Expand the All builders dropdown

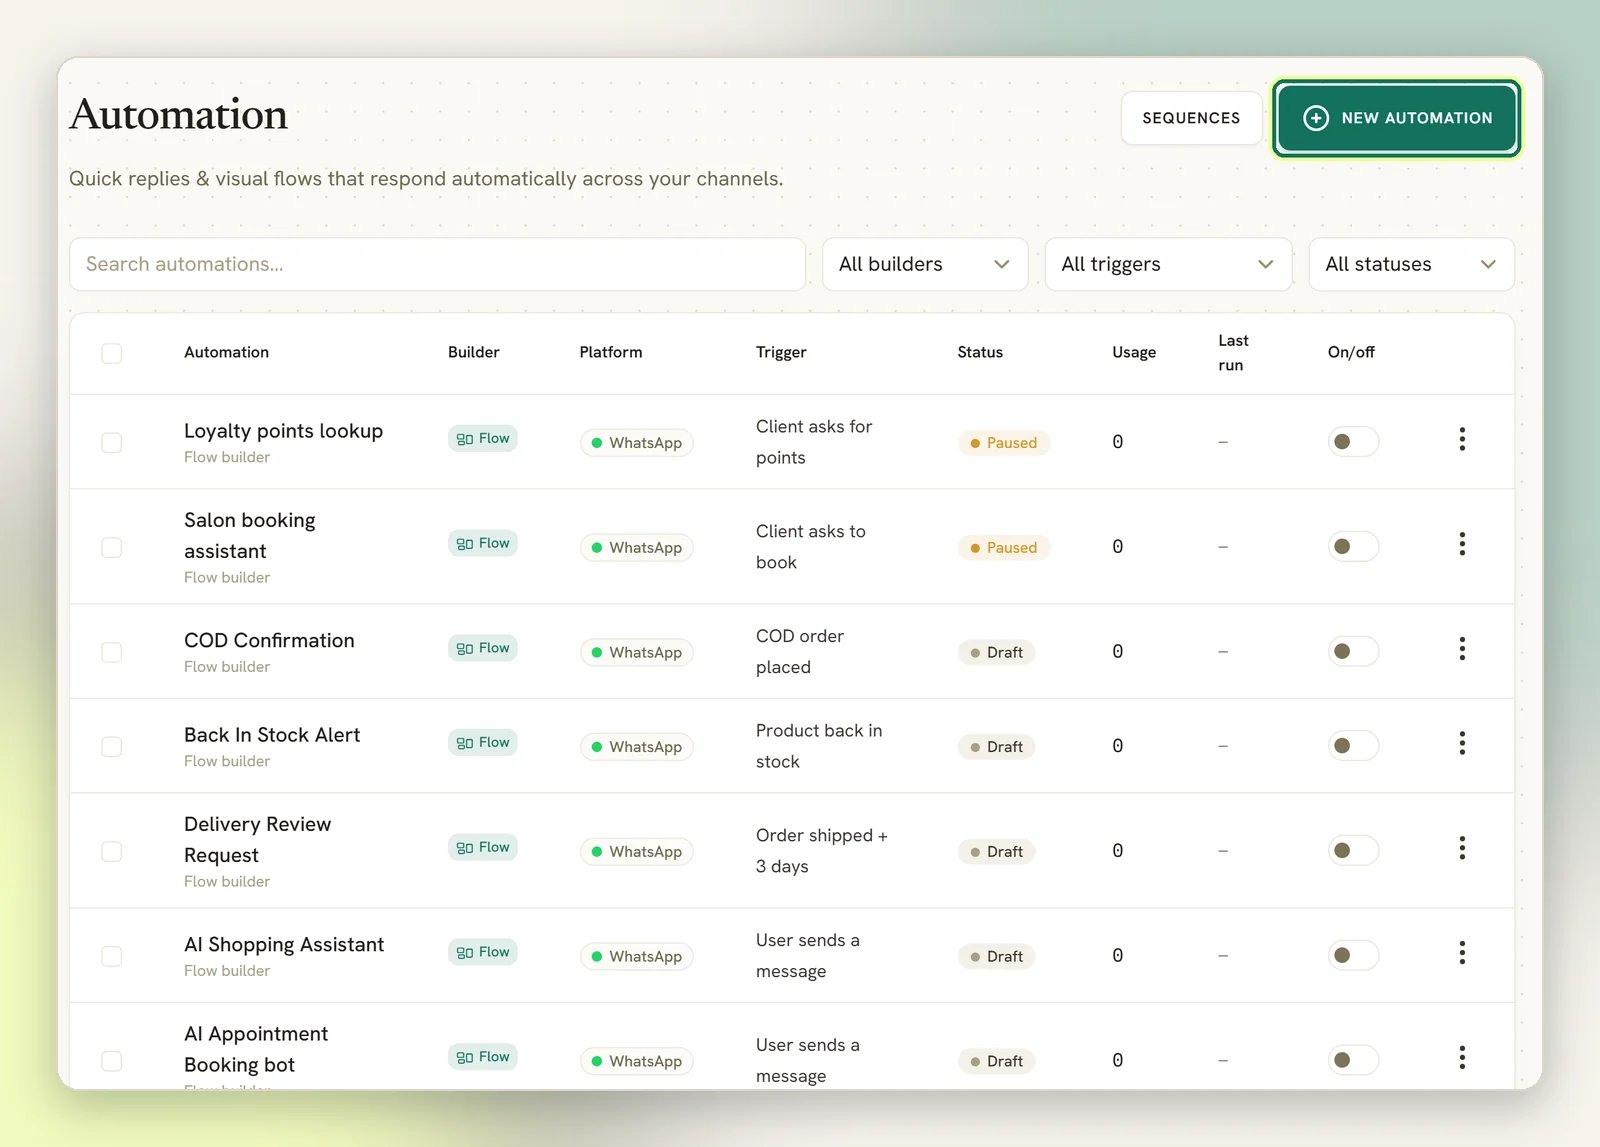tap(925, 264)
